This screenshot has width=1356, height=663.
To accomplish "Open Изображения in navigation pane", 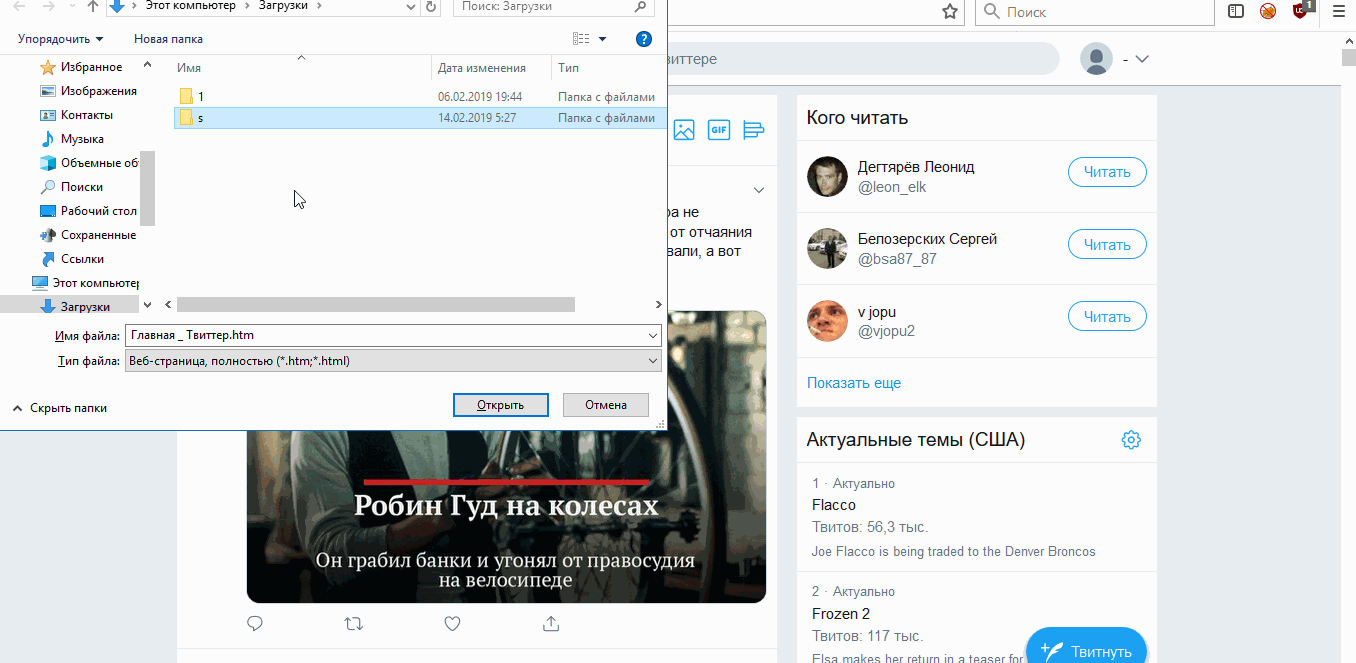I will point(98,91).
